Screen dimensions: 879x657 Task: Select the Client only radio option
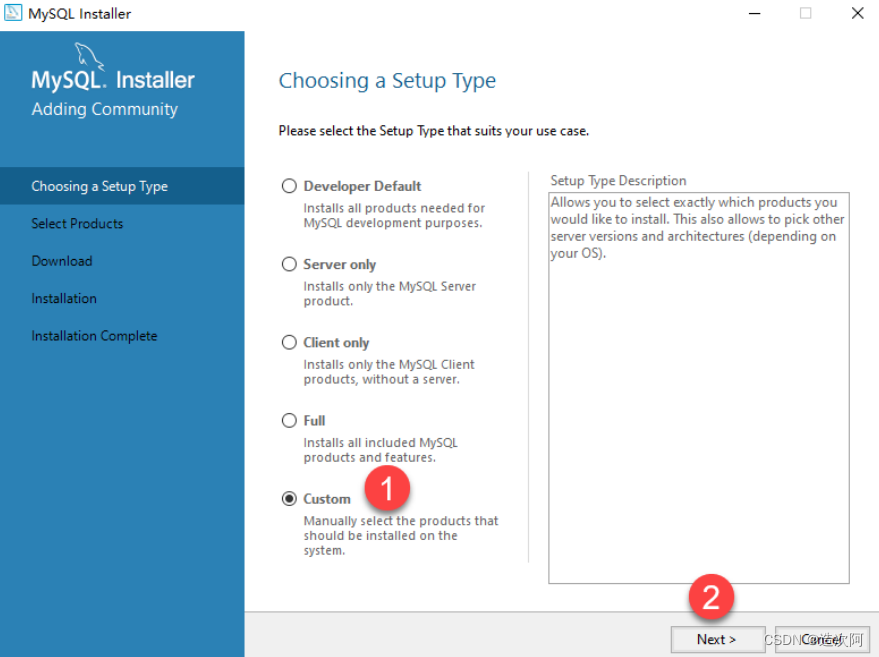[x=289, y=343]
